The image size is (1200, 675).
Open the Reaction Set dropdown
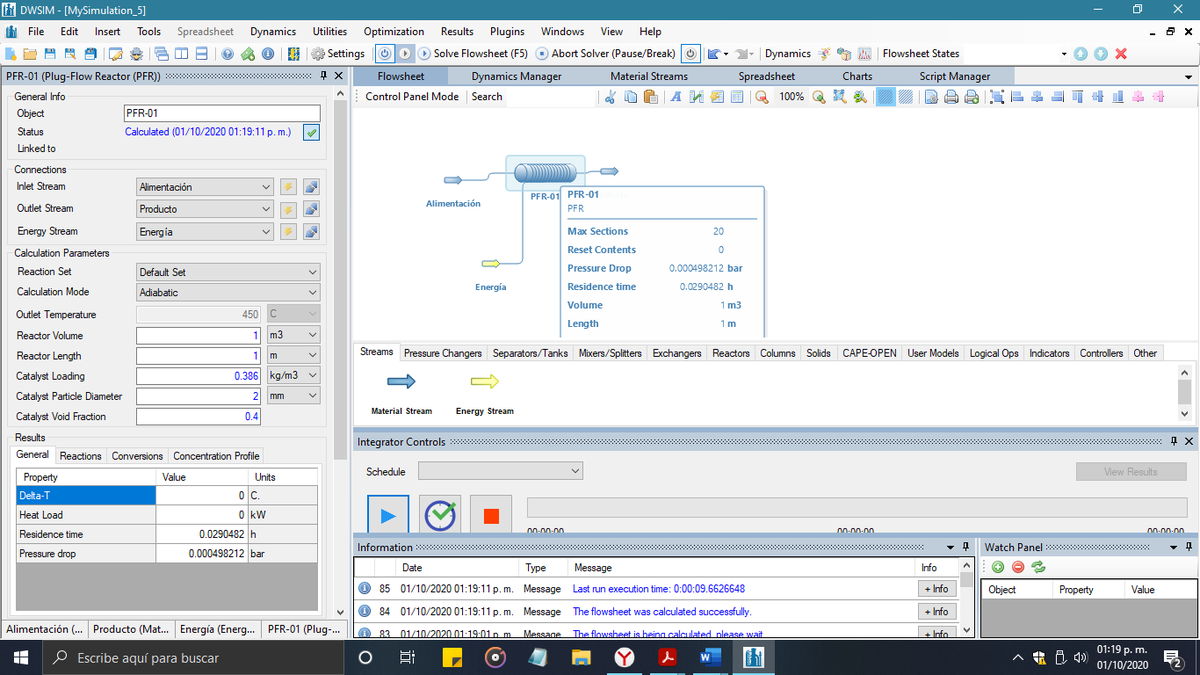pyautogui.click(x=228, y=272)
